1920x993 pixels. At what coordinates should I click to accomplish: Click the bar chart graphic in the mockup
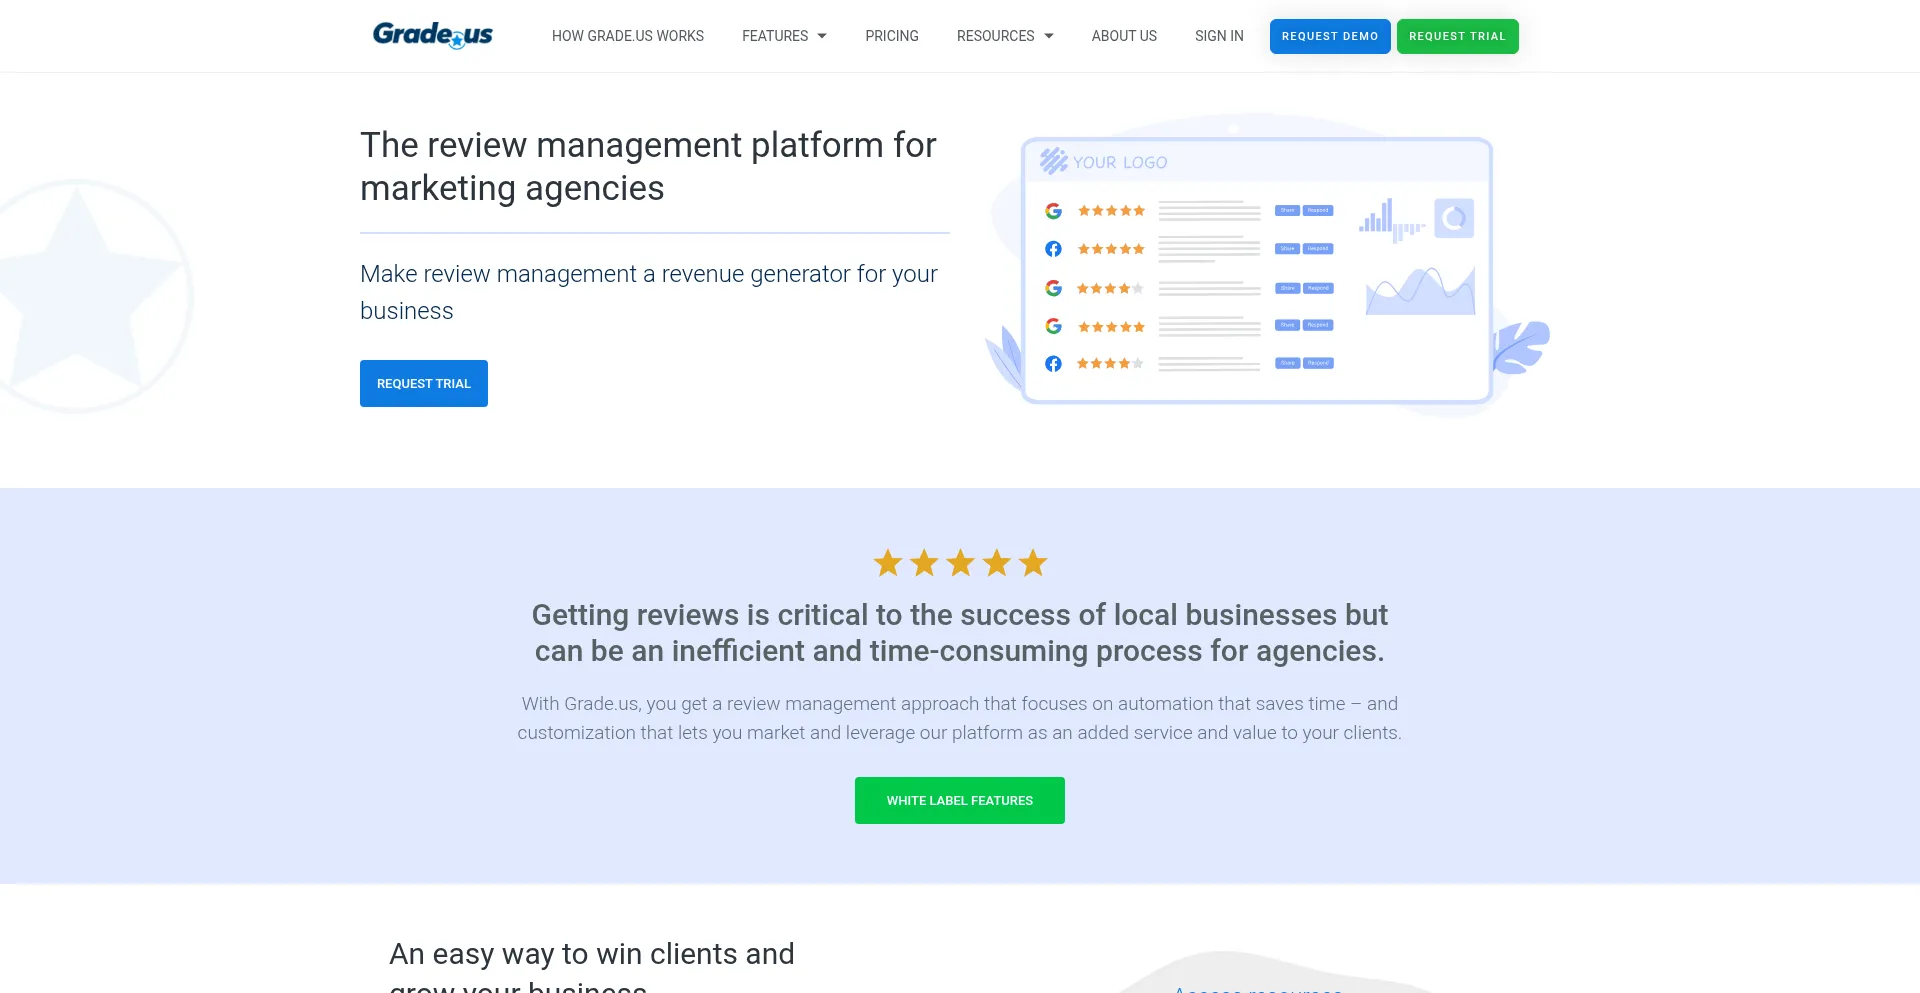tap(1391, 220)
